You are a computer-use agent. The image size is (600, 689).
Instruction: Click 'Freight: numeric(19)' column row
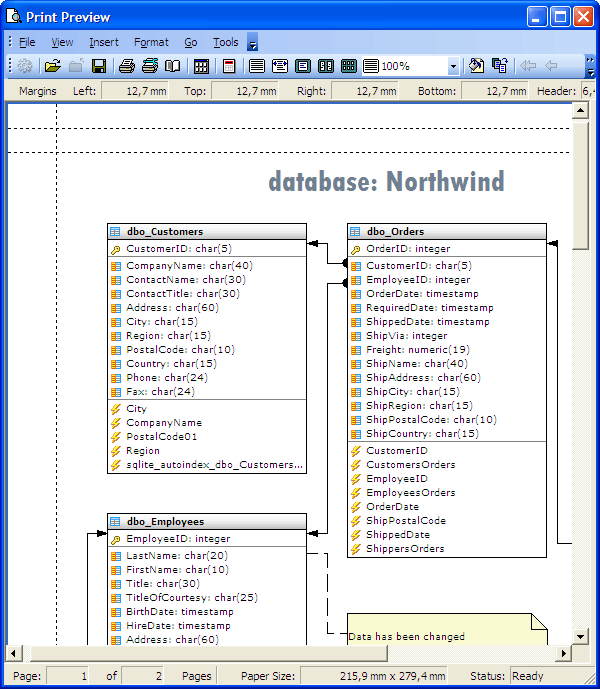click(447, 350)
